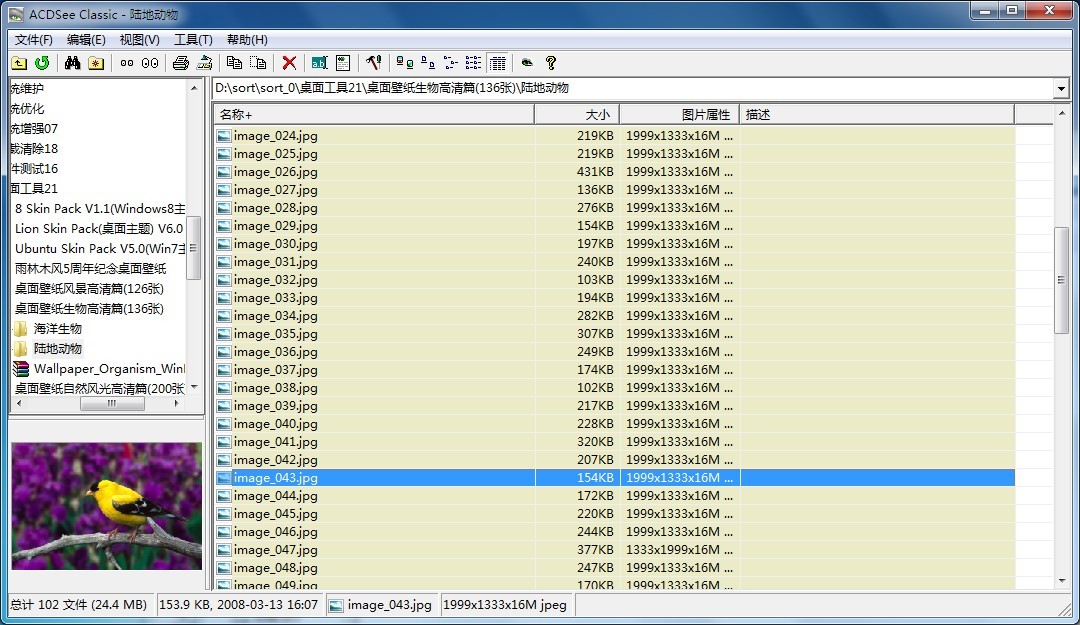Viewport: 1080px width, 625px height.
Task: Click the rename 'ab' toolbar icon
Action: coord(319,63)
